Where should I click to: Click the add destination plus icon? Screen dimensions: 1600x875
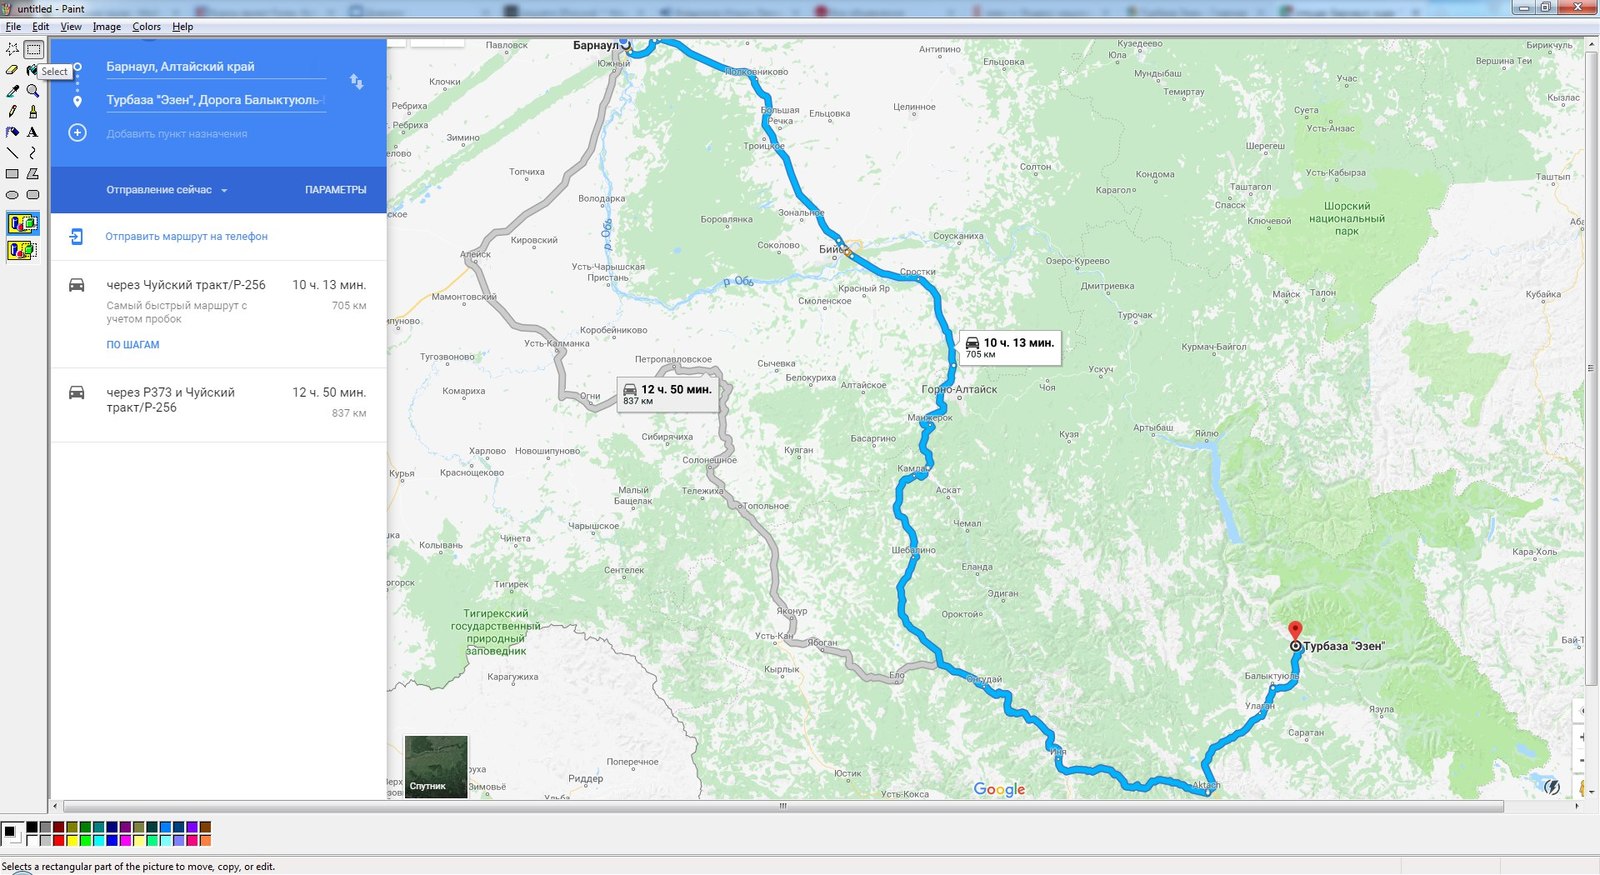coord(77,133)
